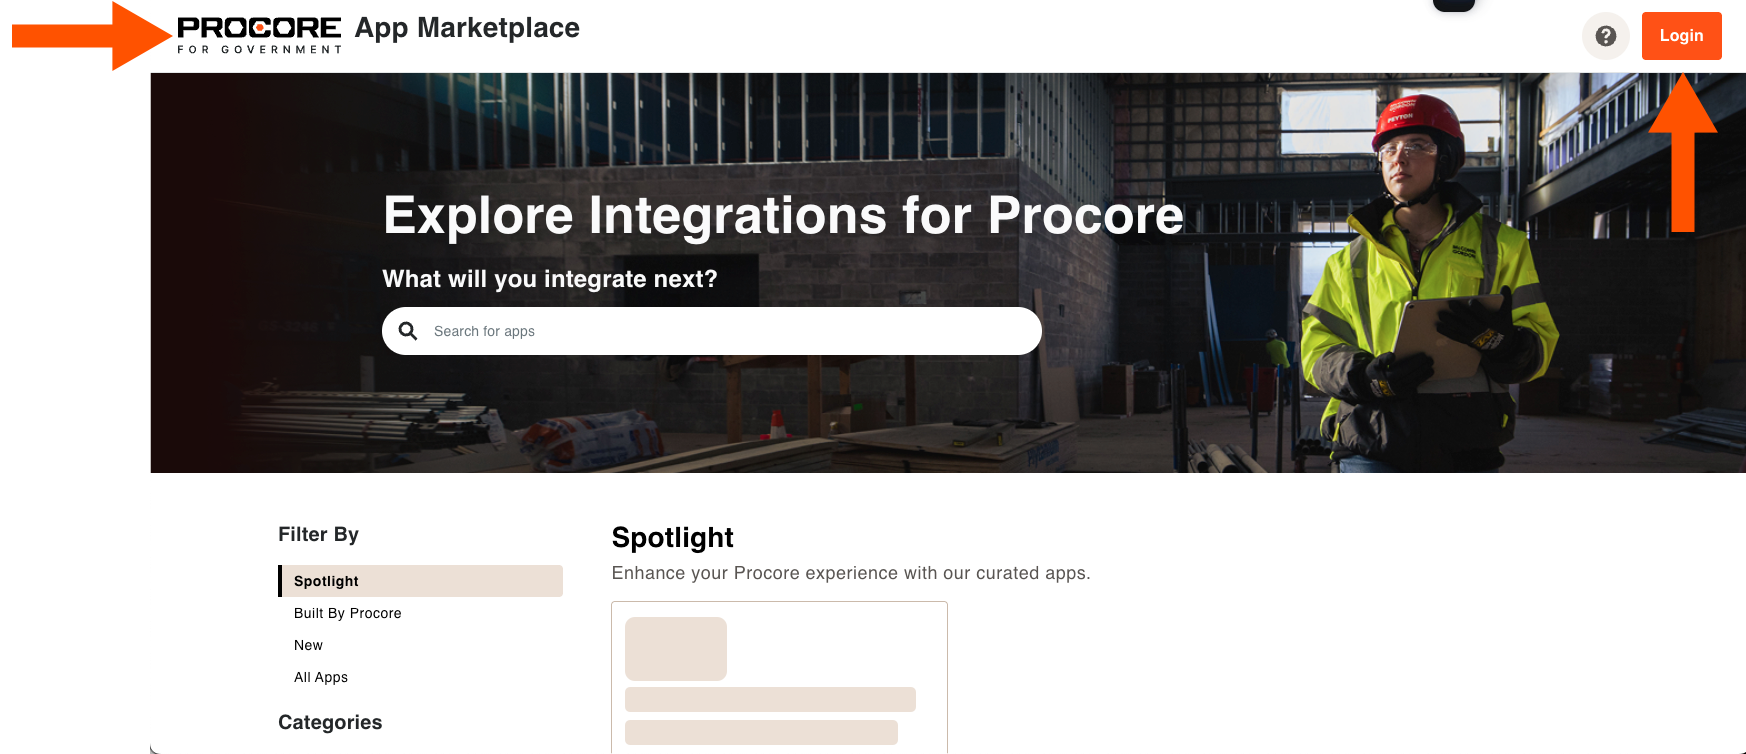The image size is (1746, 754).
Task: Expand the Categories section
Action: tap(330, 722)
